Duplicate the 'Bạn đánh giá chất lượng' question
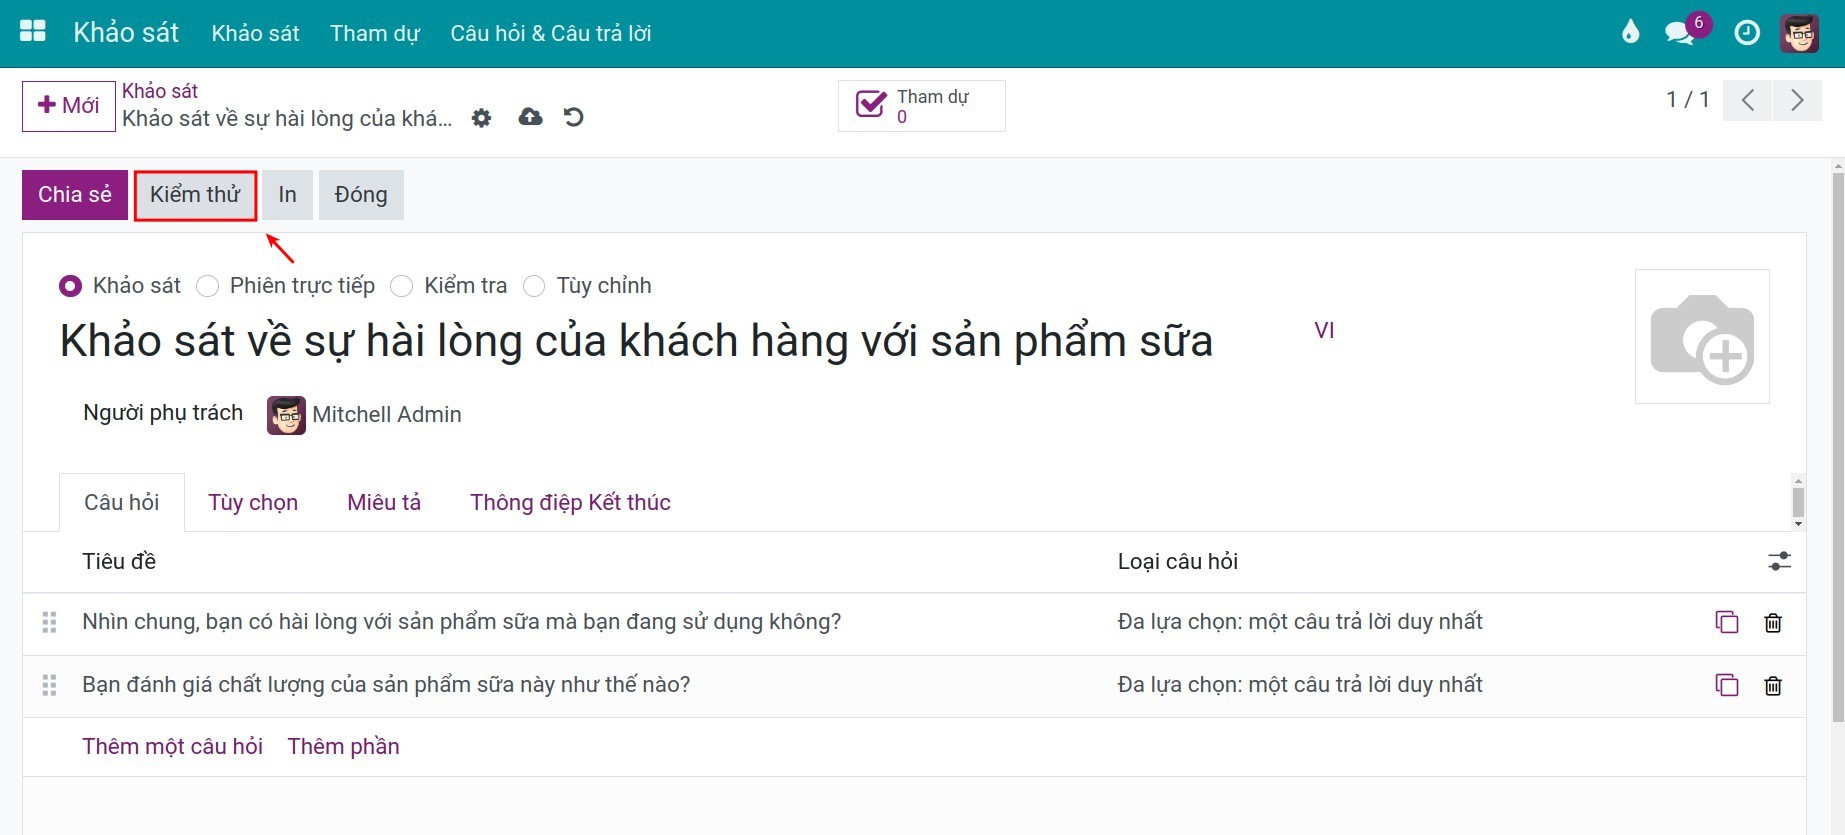 coord(1727,685)
